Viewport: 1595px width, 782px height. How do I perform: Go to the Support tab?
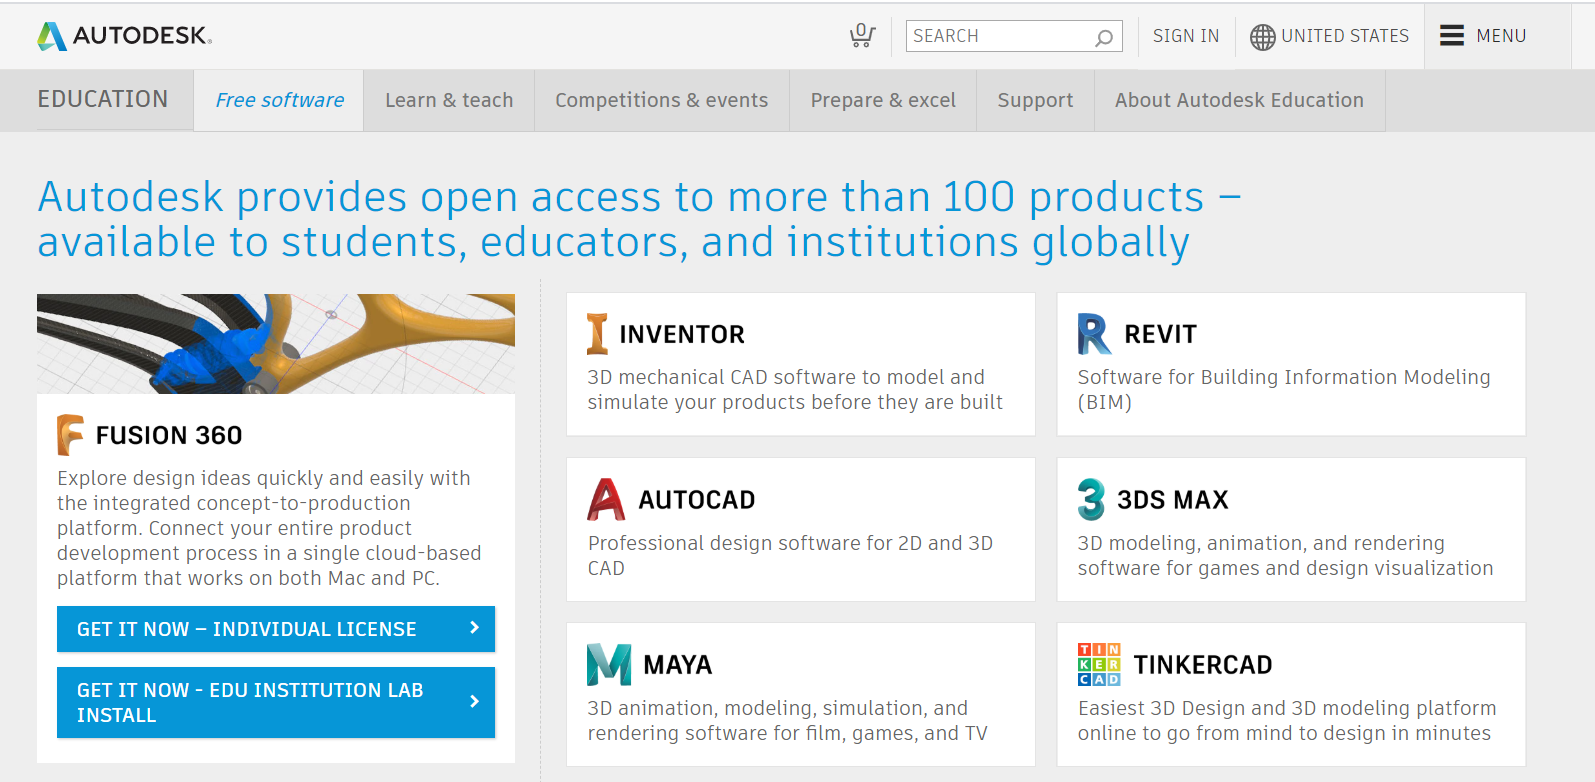coord(1035,100)
